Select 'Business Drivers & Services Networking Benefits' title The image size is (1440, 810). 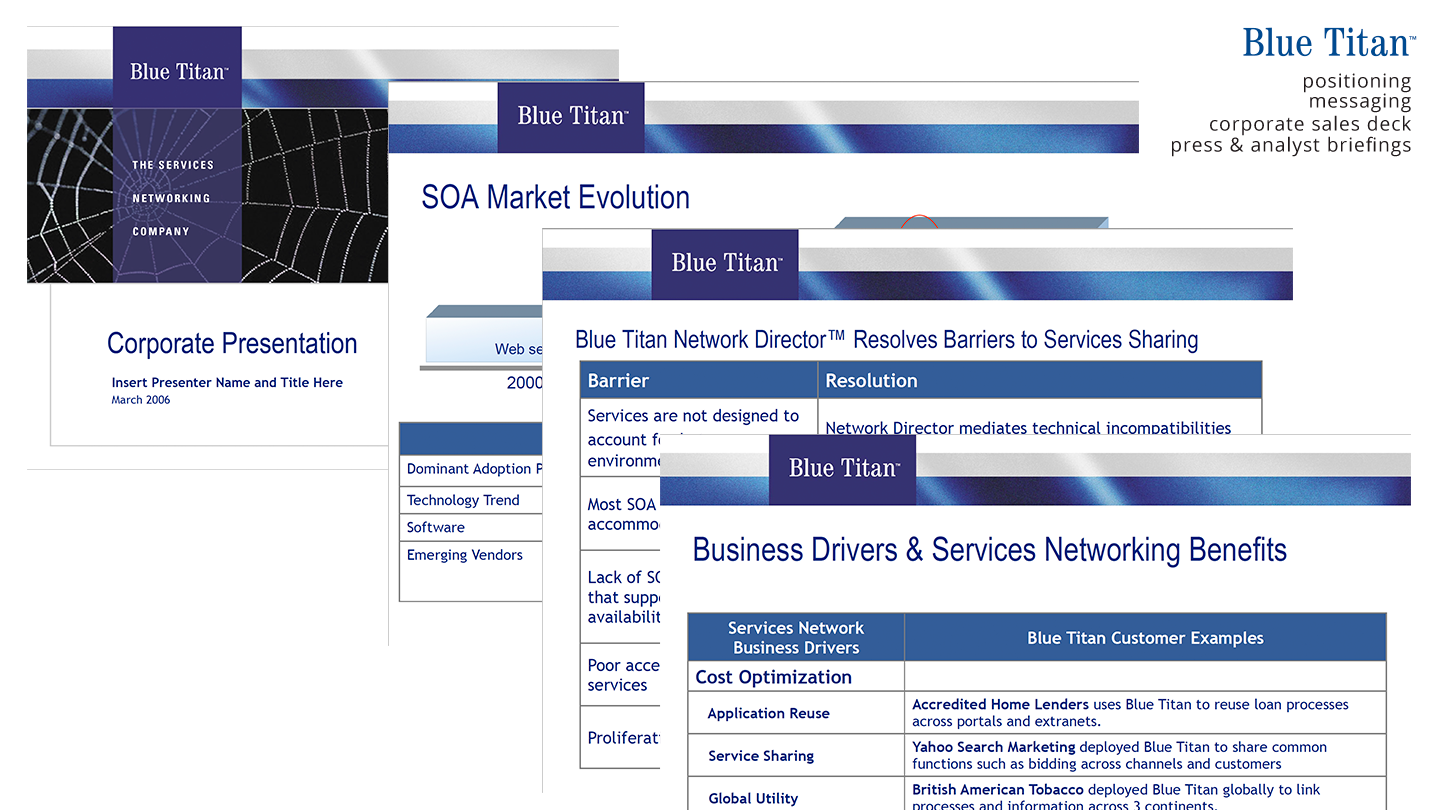pos(990,550)
